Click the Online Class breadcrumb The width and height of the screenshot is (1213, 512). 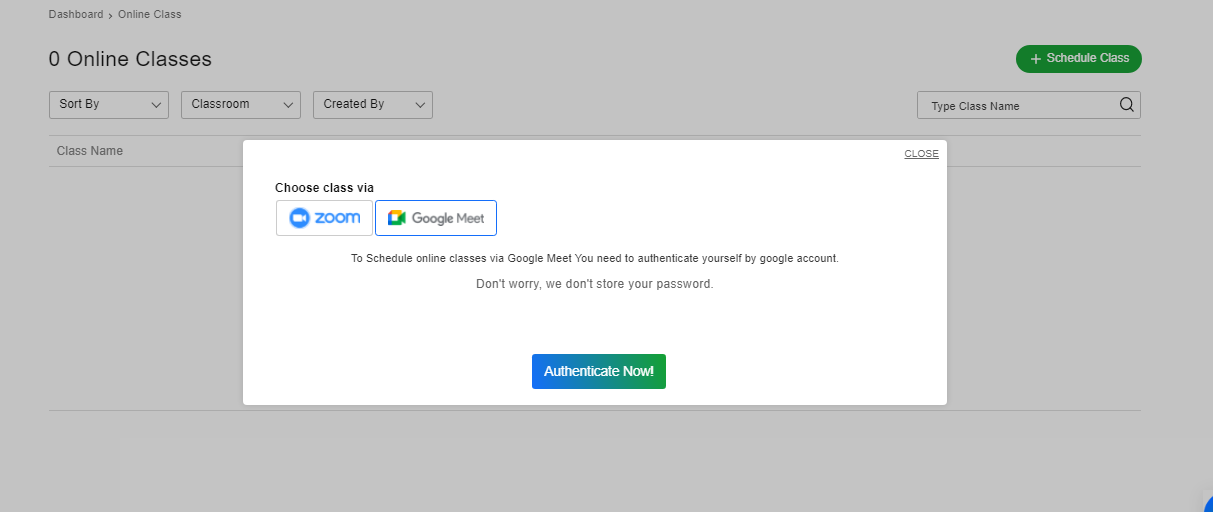(150, 15)
